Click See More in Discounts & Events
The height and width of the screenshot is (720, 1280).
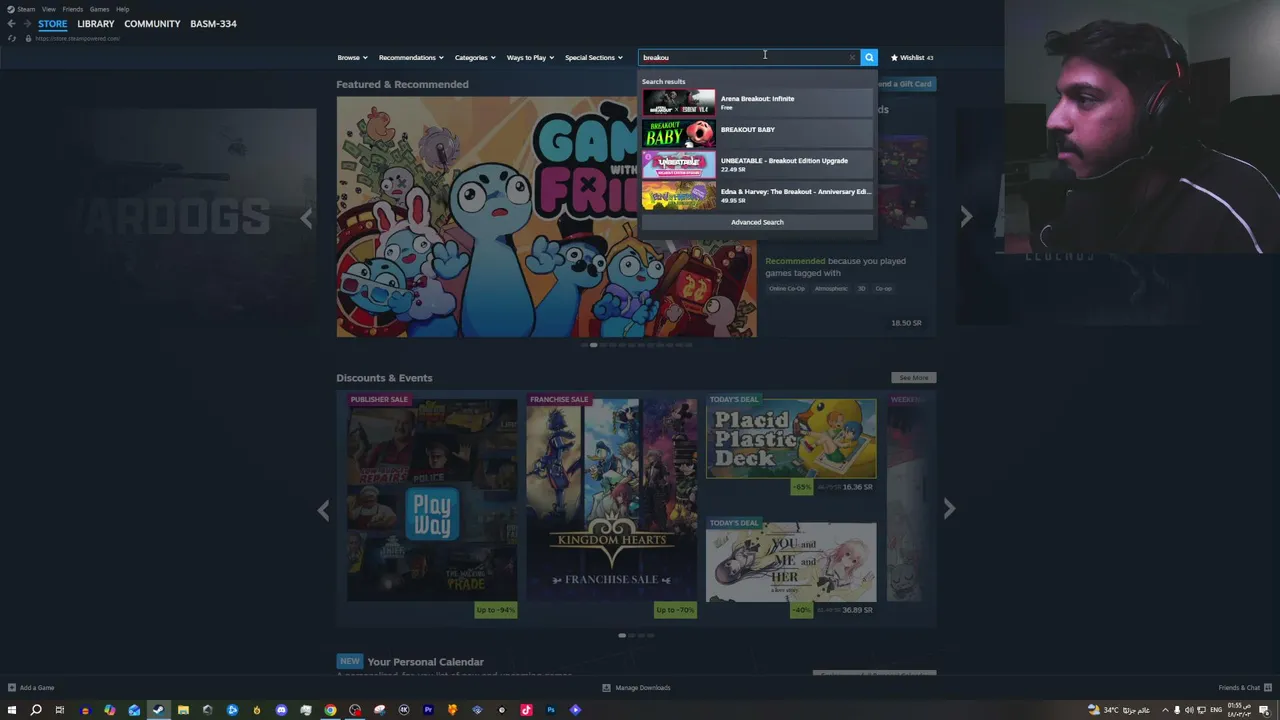(913, 378)
